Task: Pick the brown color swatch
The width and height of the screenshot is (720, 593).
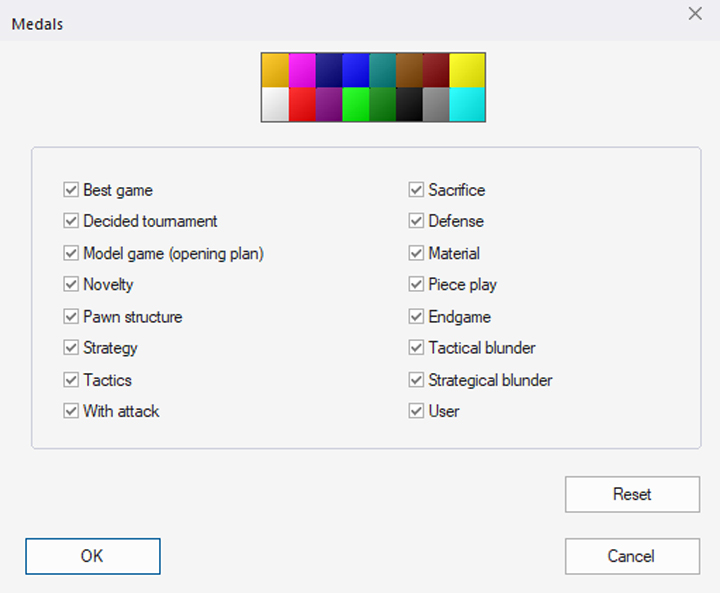Action: pos(409,70)
